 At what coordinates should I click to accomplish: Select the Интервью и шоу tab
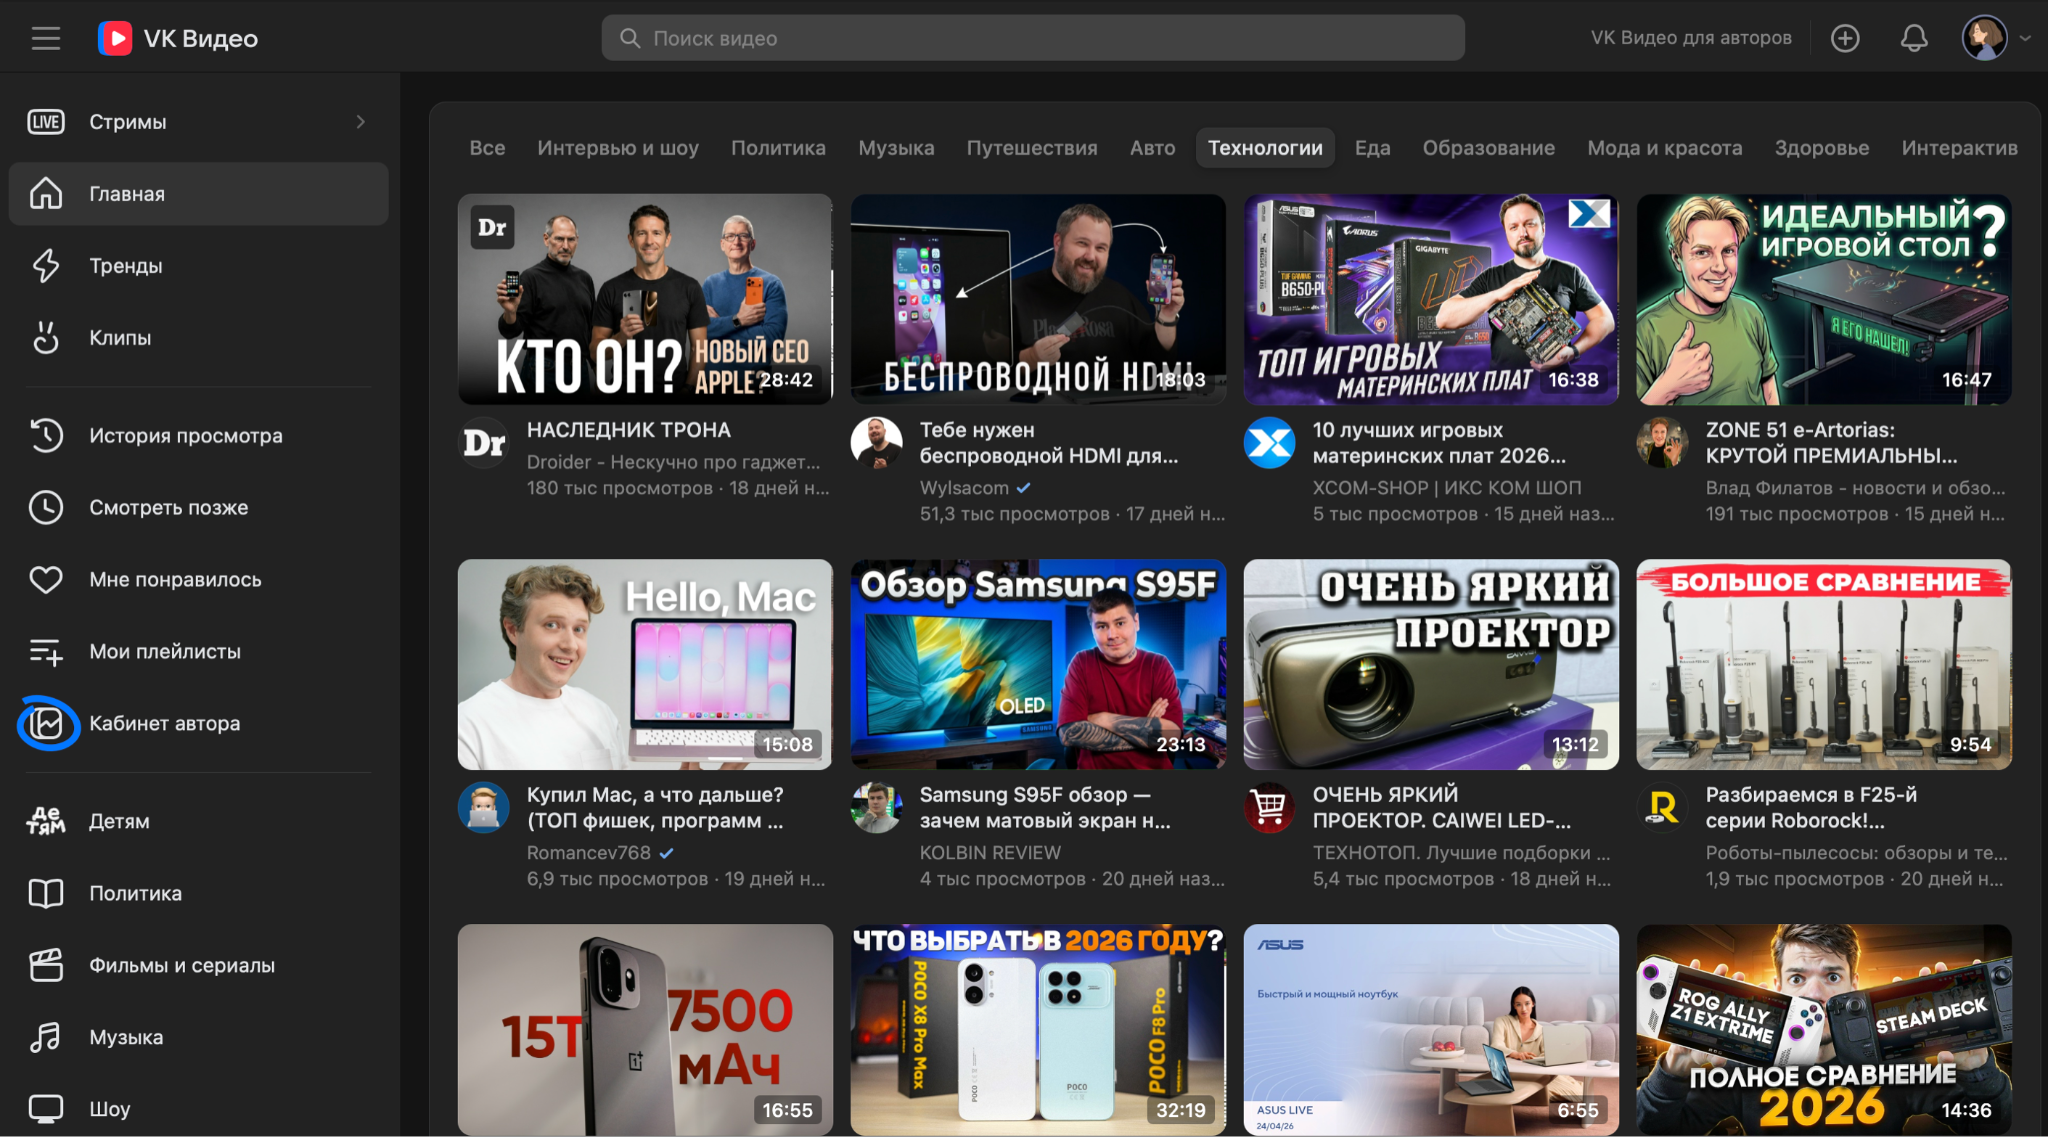pos(618,148)
